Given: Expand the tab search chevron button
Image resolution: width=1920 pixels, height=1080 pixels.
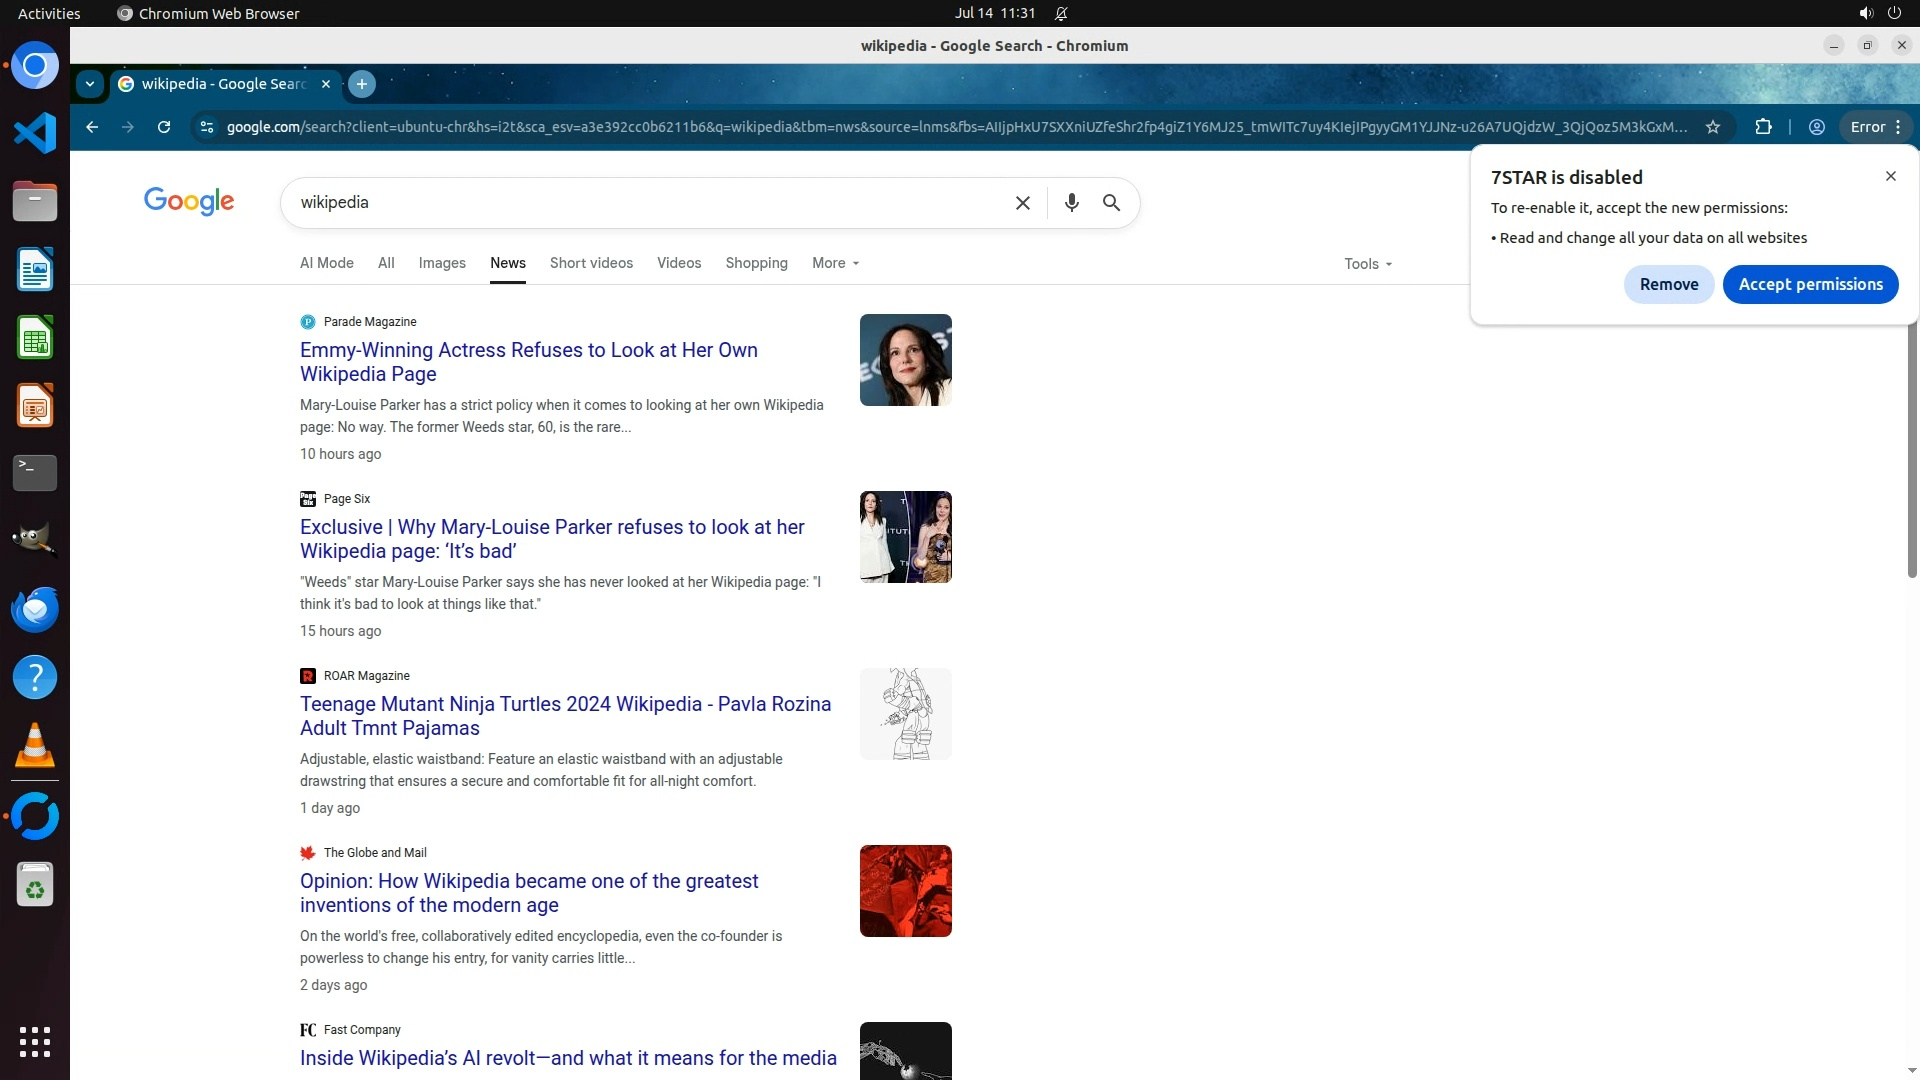Looking at the screenshot, I should click(x=90, y=84).
